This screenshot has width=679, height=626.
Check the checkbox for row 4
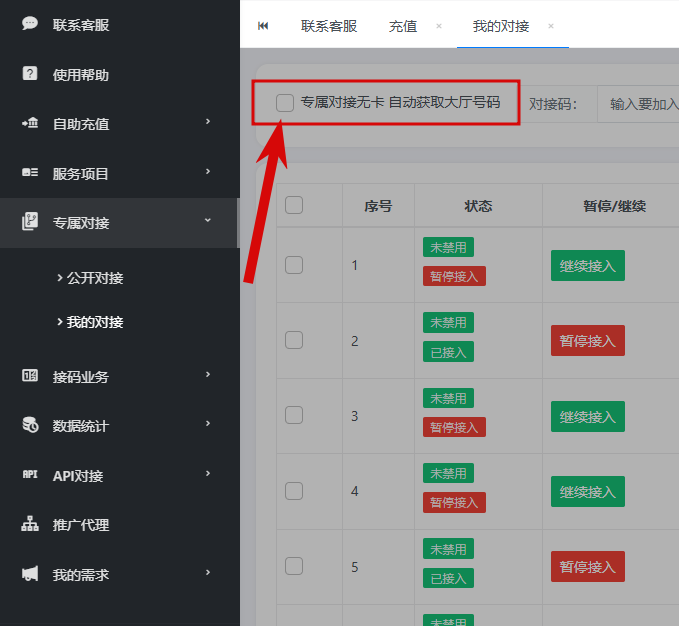[294, 491]
